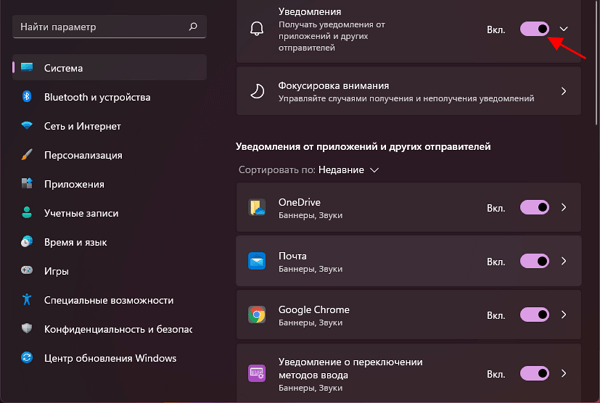Click Баннеры, Звуки under OneDrive

(x=310, y=215)
